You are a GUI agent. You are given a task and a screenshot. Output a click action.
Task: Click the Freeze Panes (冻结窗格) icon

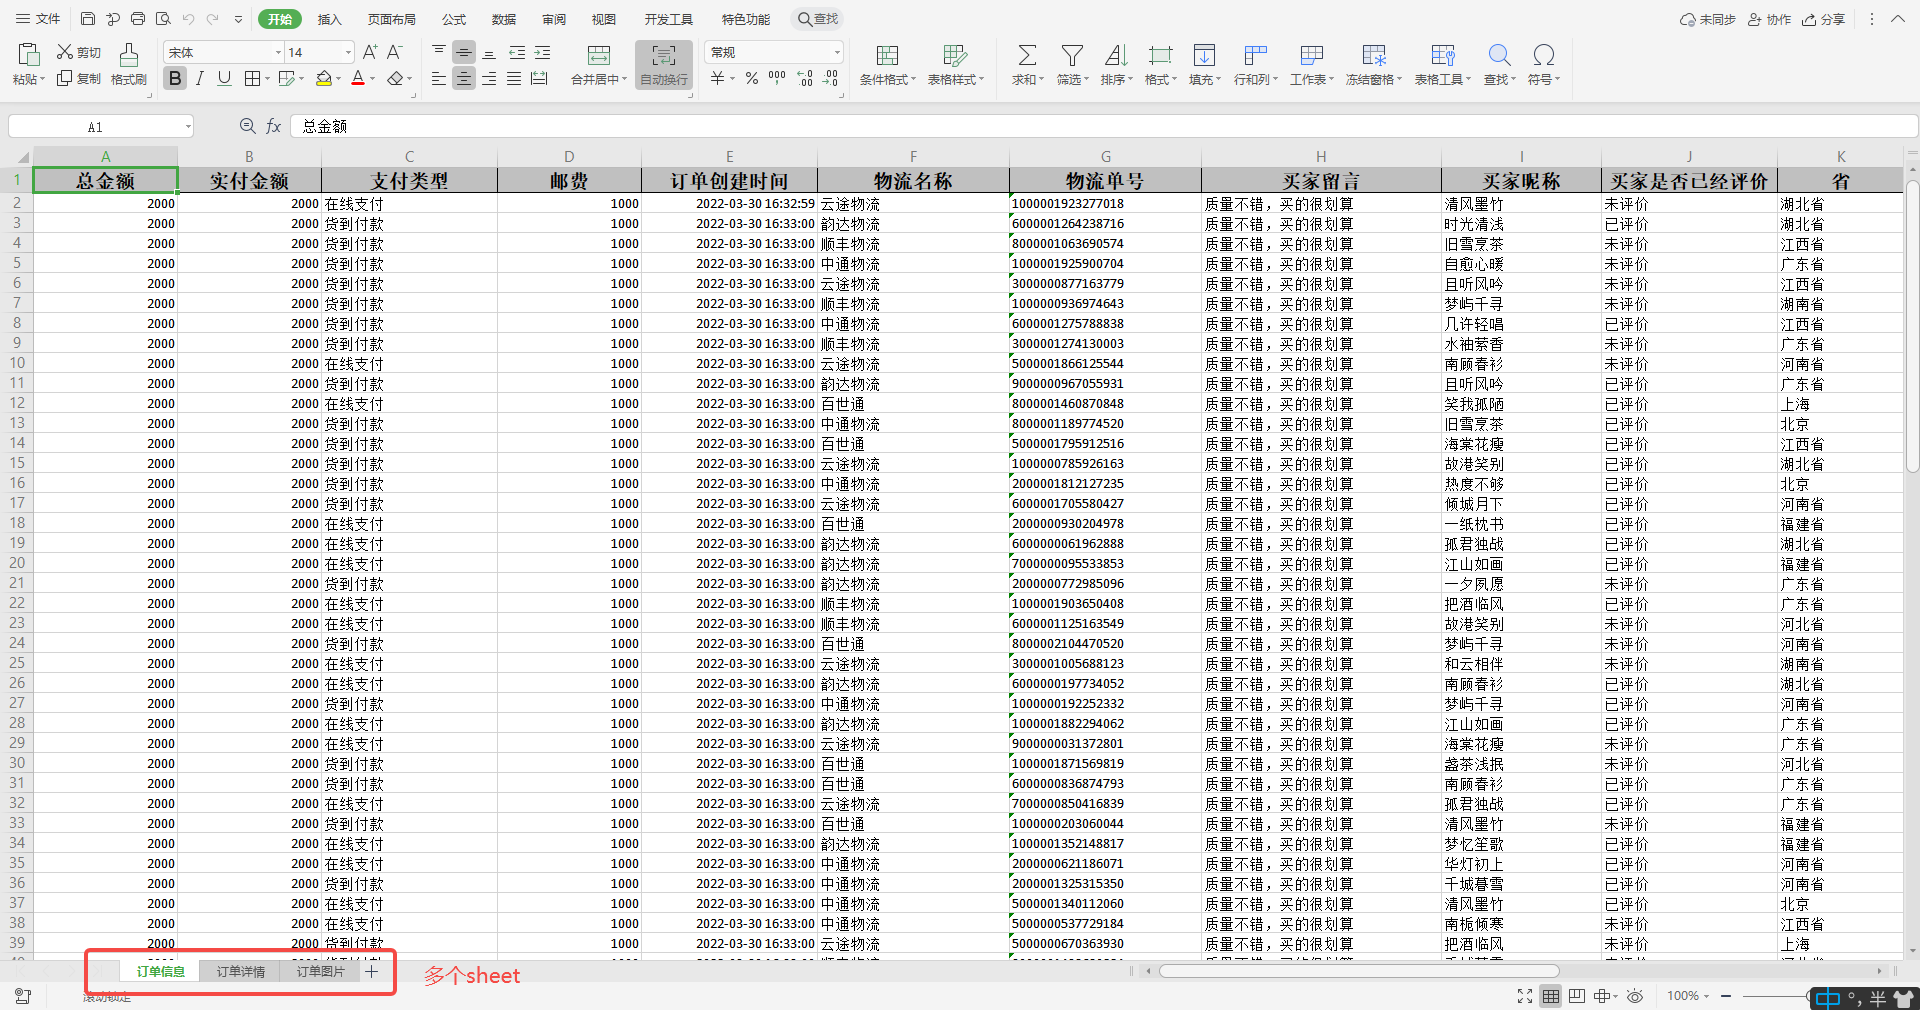[x=1373, y=64]
